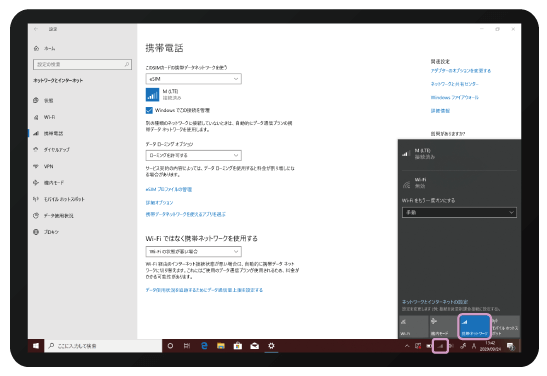Screen dimensions: 547x376
Task: Toggle the Wi-Fi quick action tile
Action: coord(414,326)
